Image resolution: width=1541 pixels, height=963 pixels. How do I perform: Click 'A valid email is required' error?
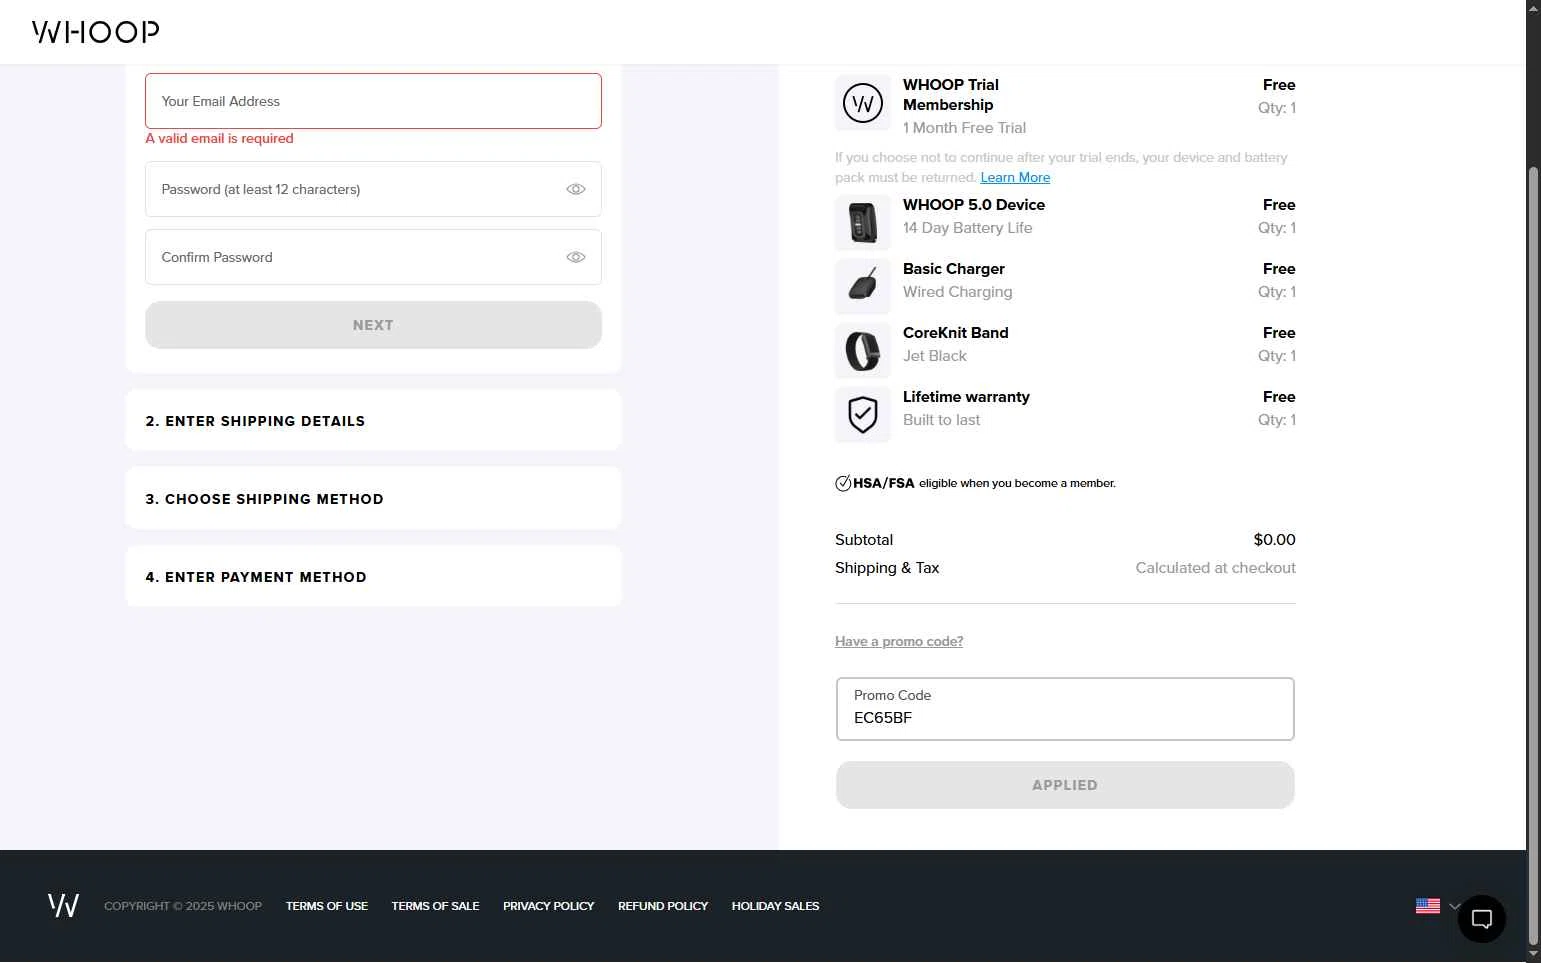(x=219, y=139)
